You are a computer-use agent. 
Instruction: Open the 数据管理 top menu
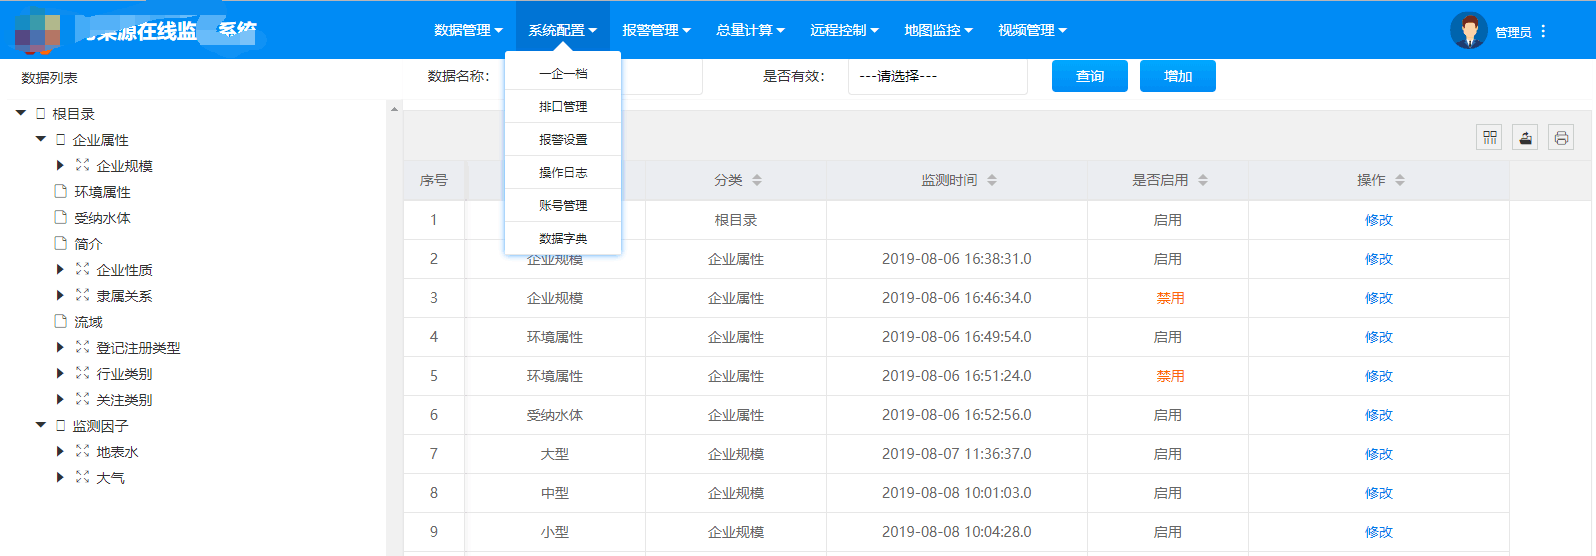point(468,30)
